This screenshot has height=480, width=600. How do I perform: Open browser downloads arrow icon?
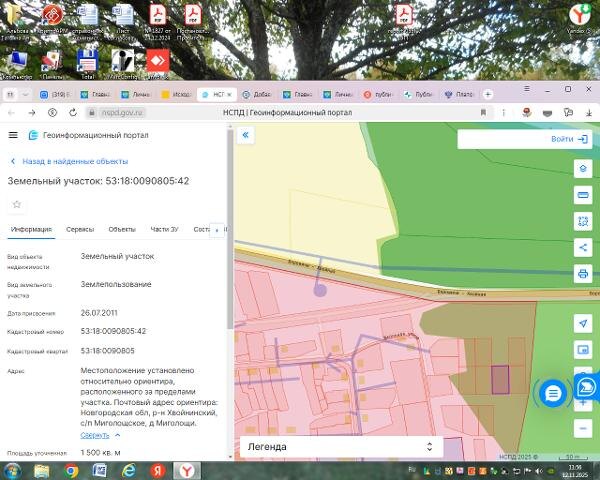589,113
